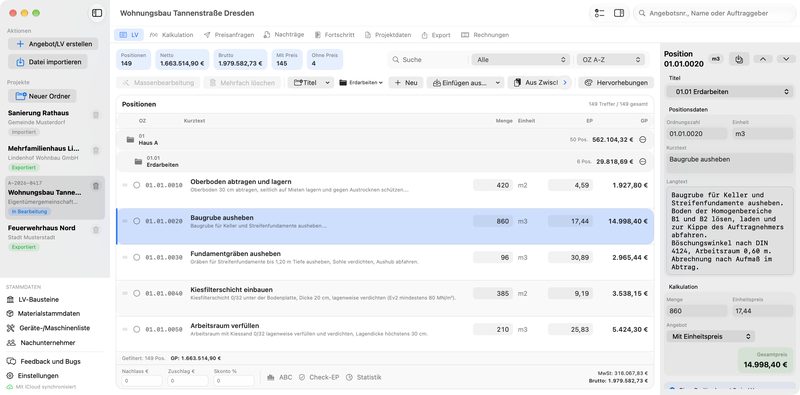Toggle the right inspector panel icon
This screenshot has height=395, width=800.
pyautogui.click(x=619, y=13)
